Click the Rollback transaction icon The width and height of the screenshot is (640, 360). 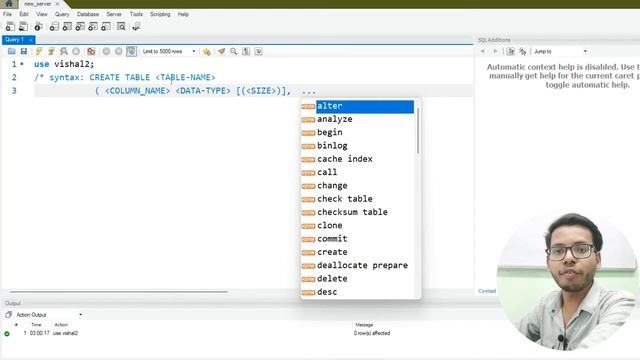click(x=118, y=51)
